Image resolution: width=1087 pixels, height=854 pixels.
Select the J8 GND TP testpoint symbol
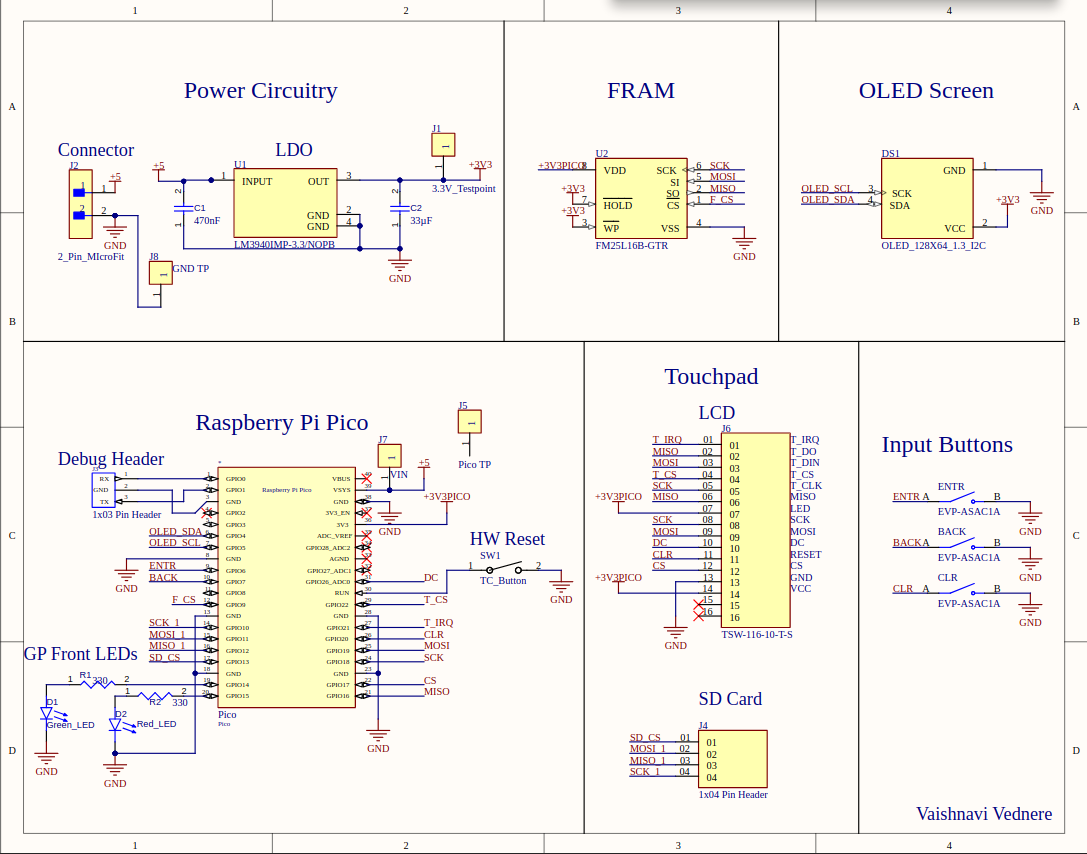161,273
